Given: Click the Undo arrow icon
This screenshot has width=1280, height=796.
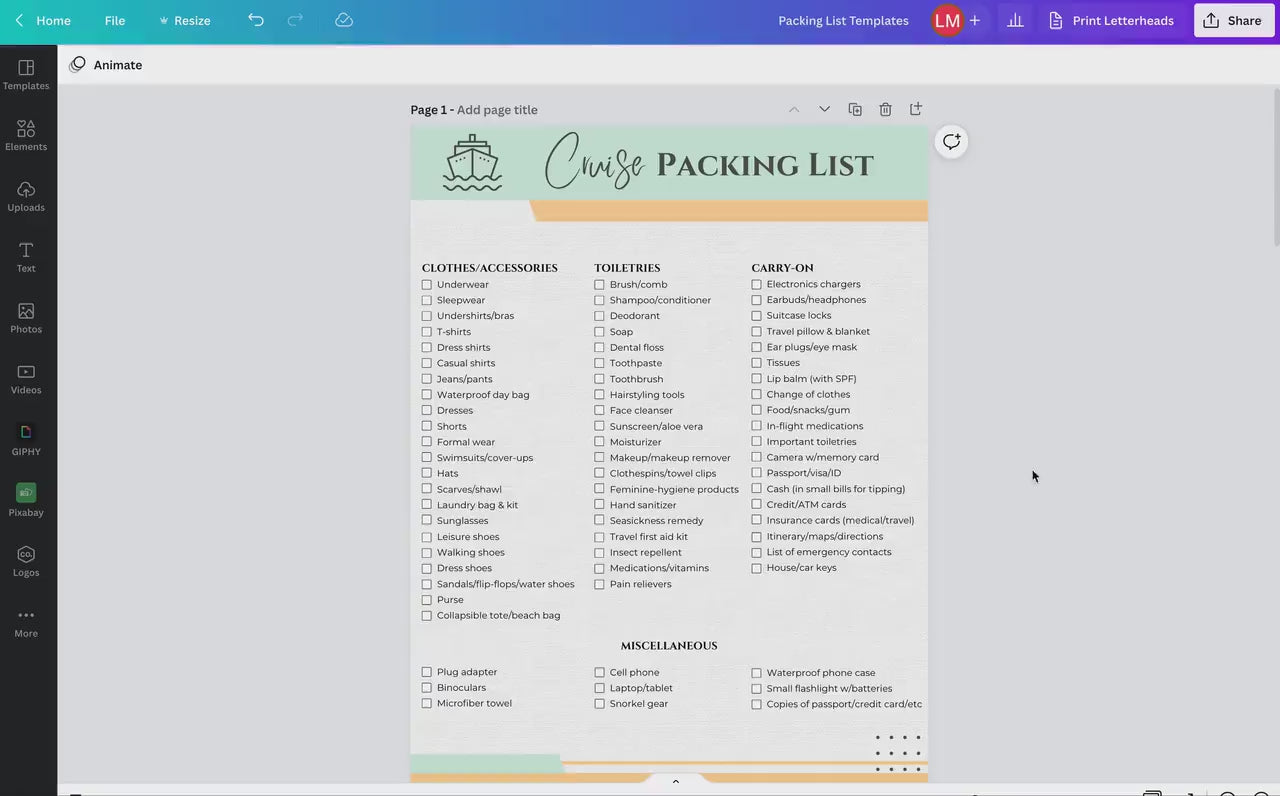Looking at the screenshot, I should (x=256, y=20).
